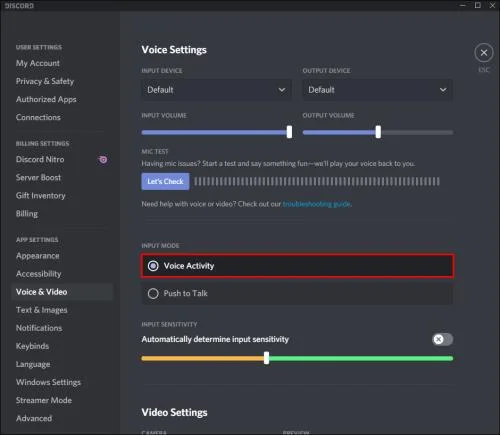Open Accessibility settings
The width and height of the screenshot is (500, 435).
(38, 274)
